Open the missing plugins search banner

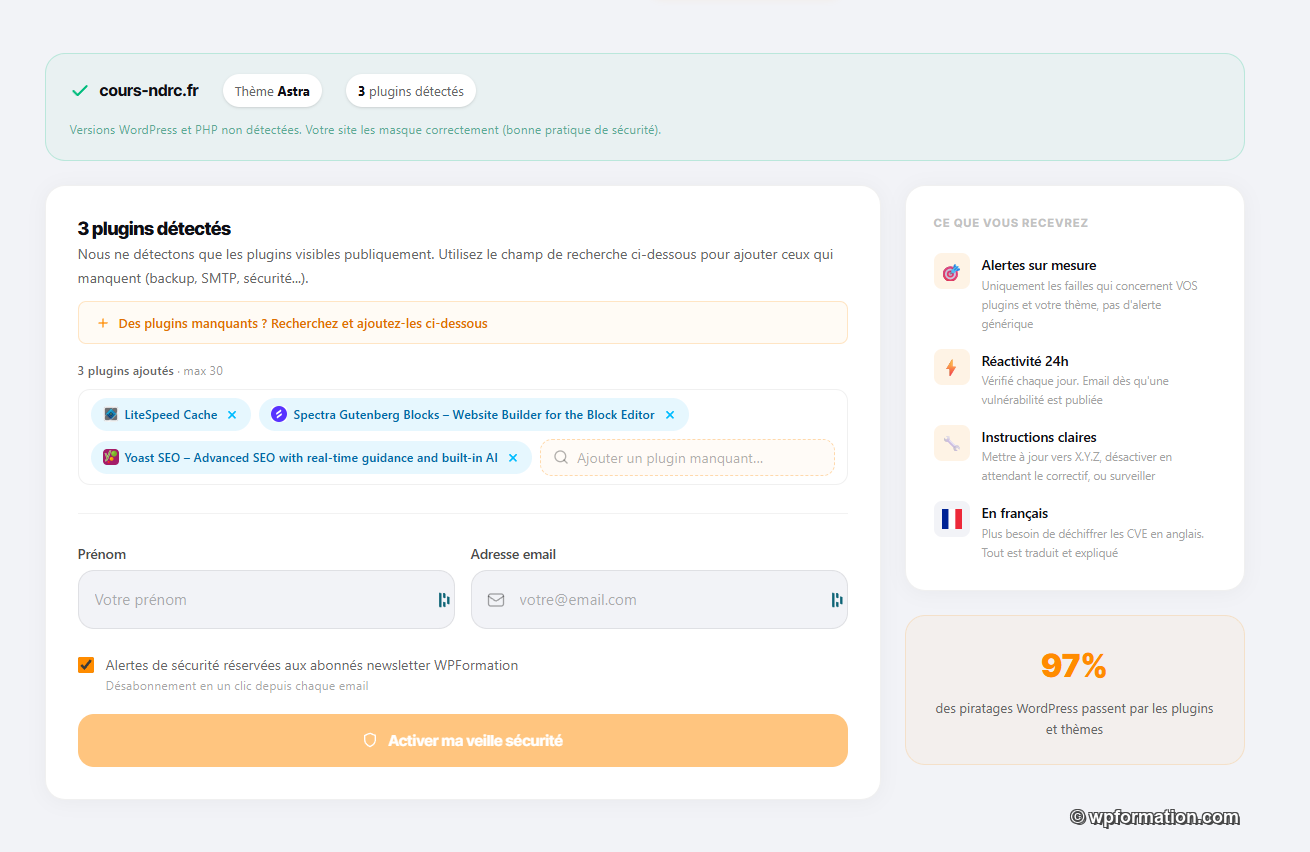point(463,323)
